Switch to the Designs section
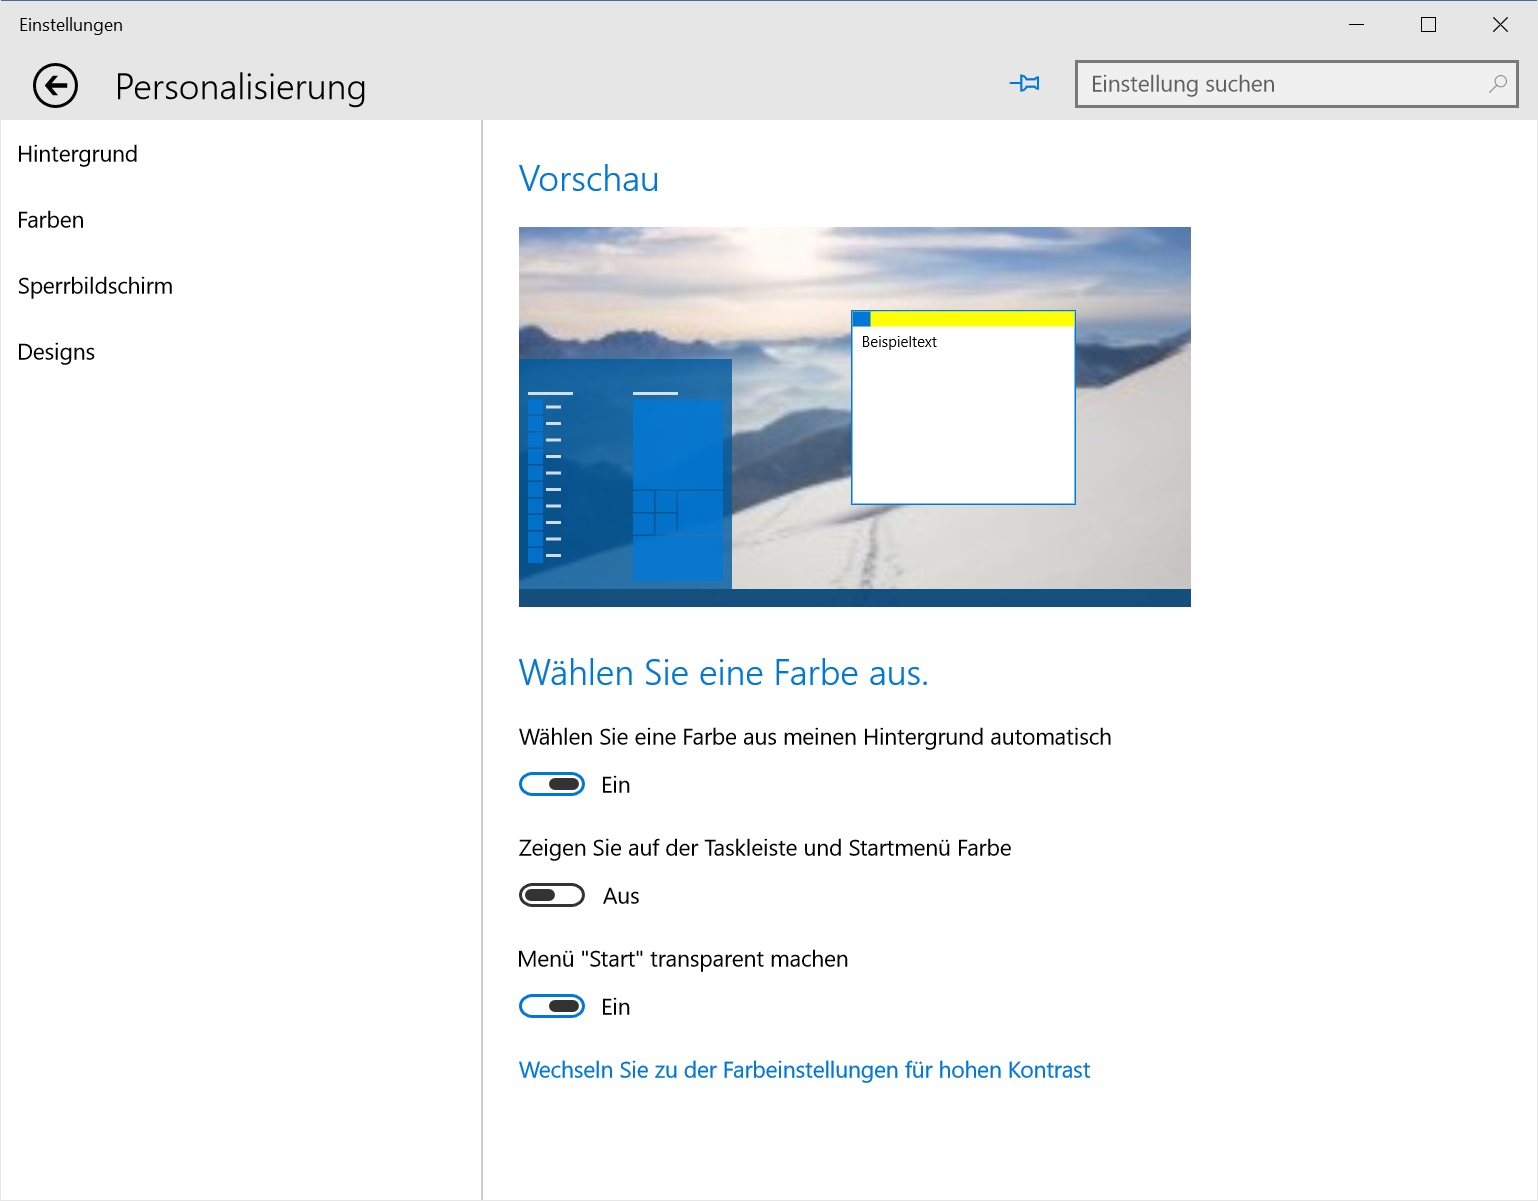1538x1201 pixels. (x=56, y=352)
